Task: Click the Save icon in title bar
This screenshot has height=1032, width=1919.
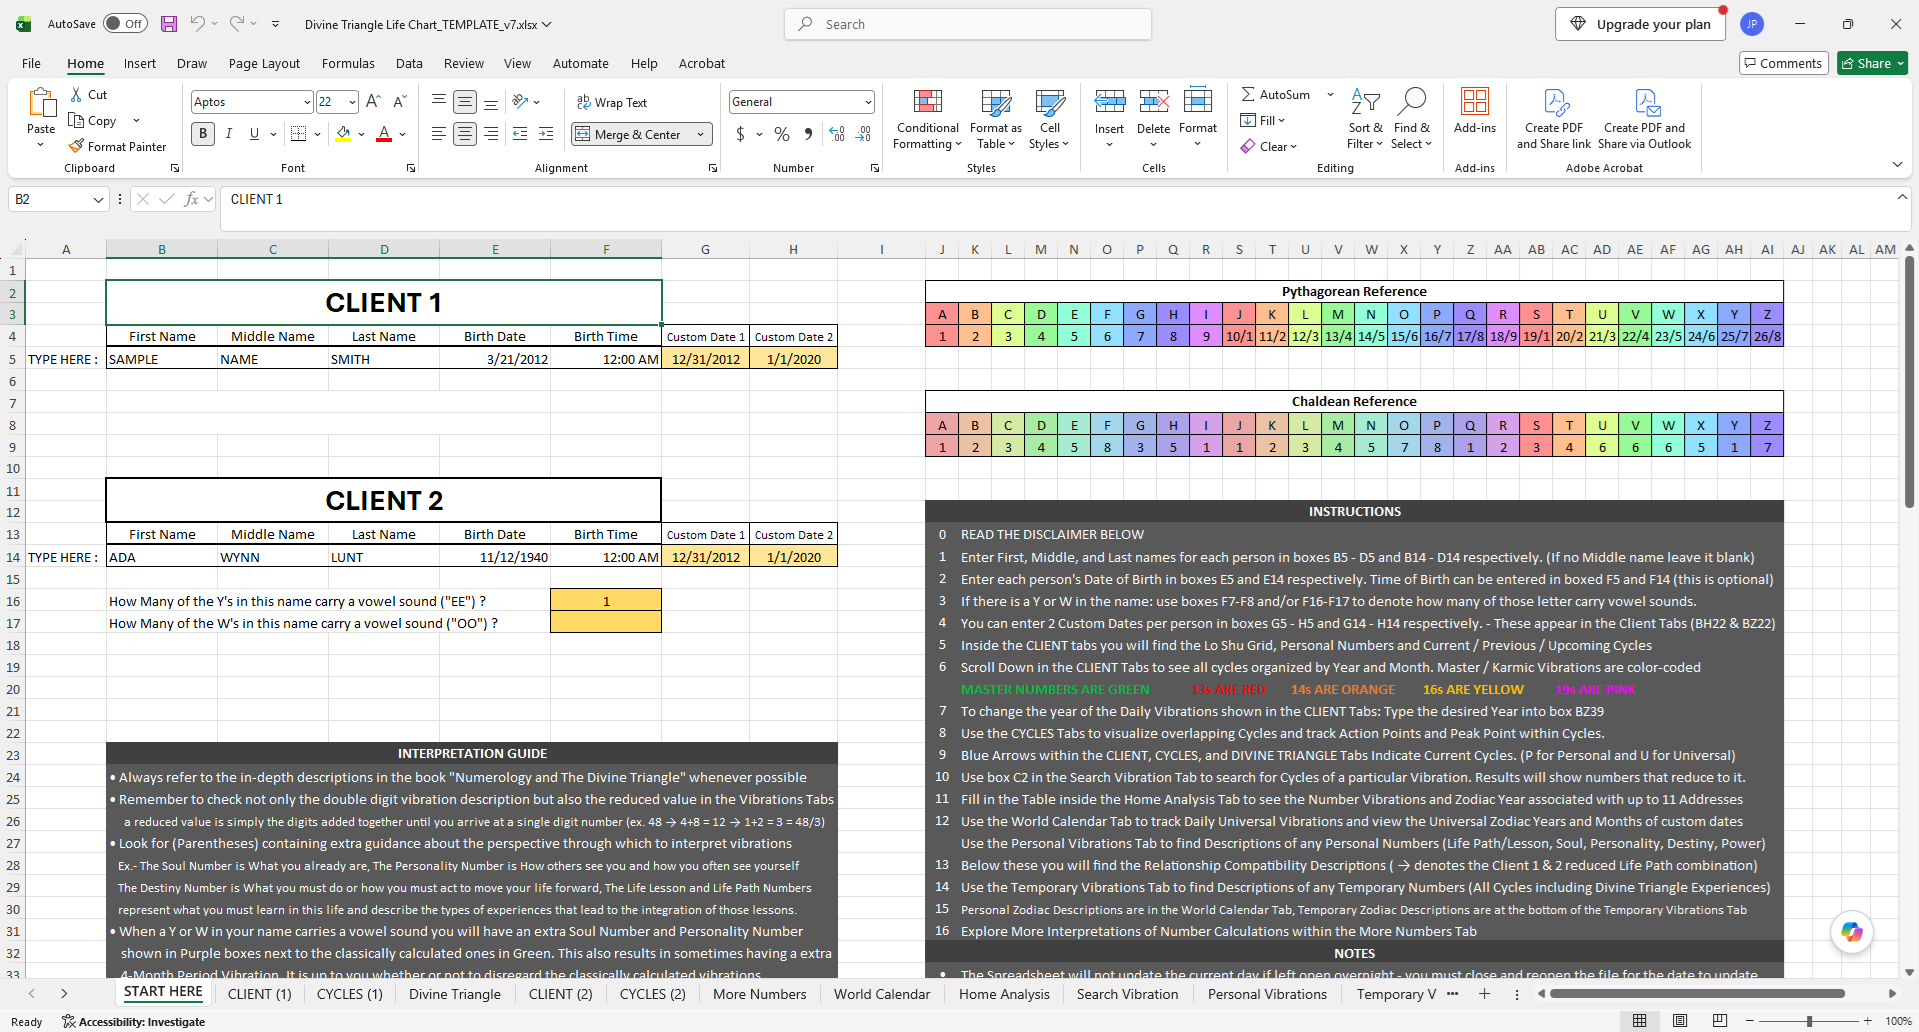Action: pyautogui.click(x=169, y=24)
